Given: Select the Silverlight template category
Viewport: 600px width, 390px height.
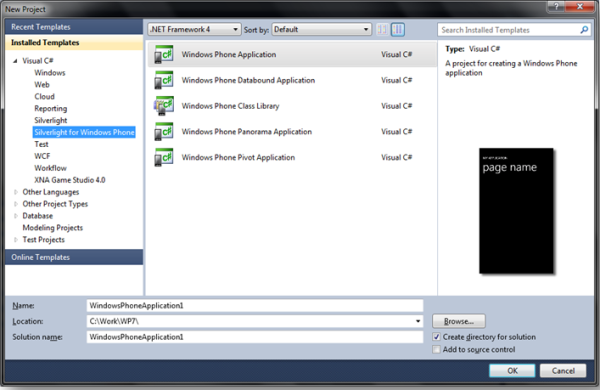Looking at the screenshot, I should click(x=51, y=120).
